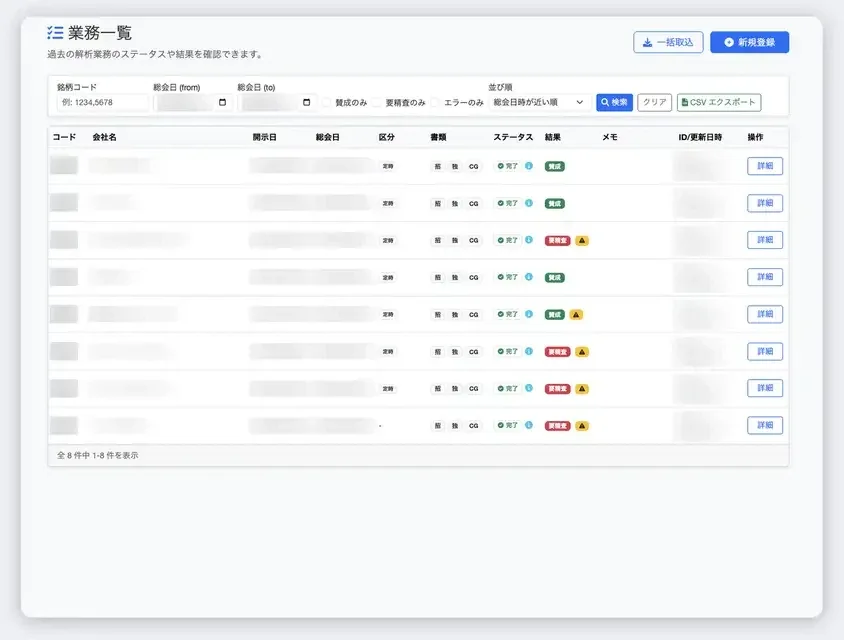
Task: Click the red 要精査 badge in the last row
Action: point(558,426)
